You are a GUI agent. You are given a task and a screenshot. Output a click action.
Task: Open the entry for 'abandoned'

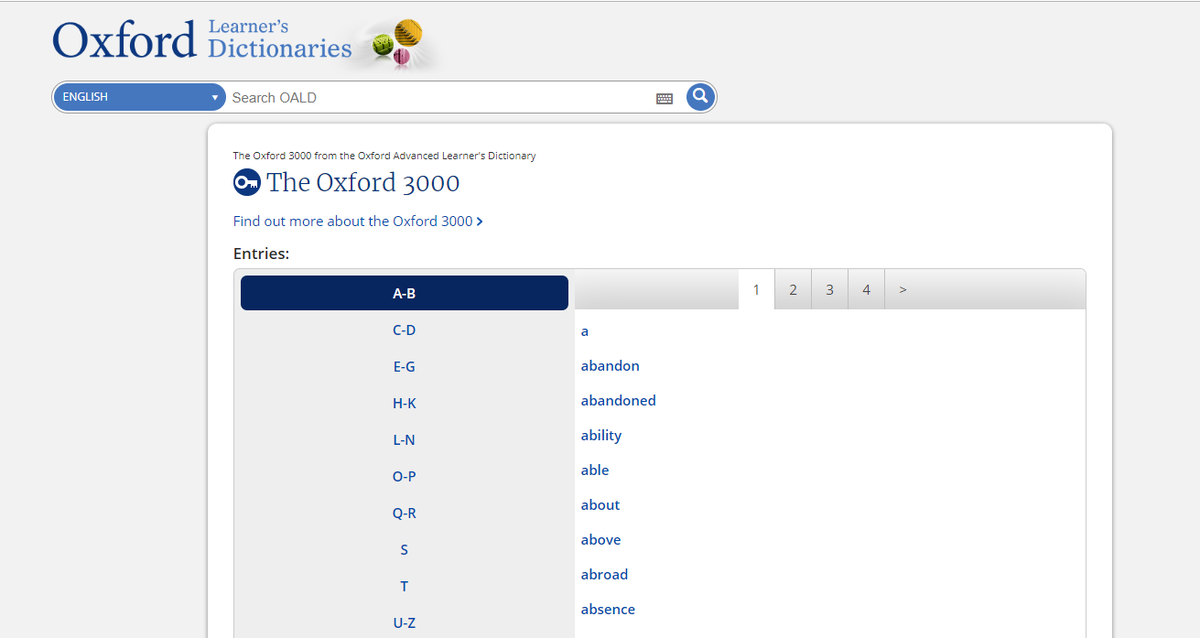pos(618,401)
